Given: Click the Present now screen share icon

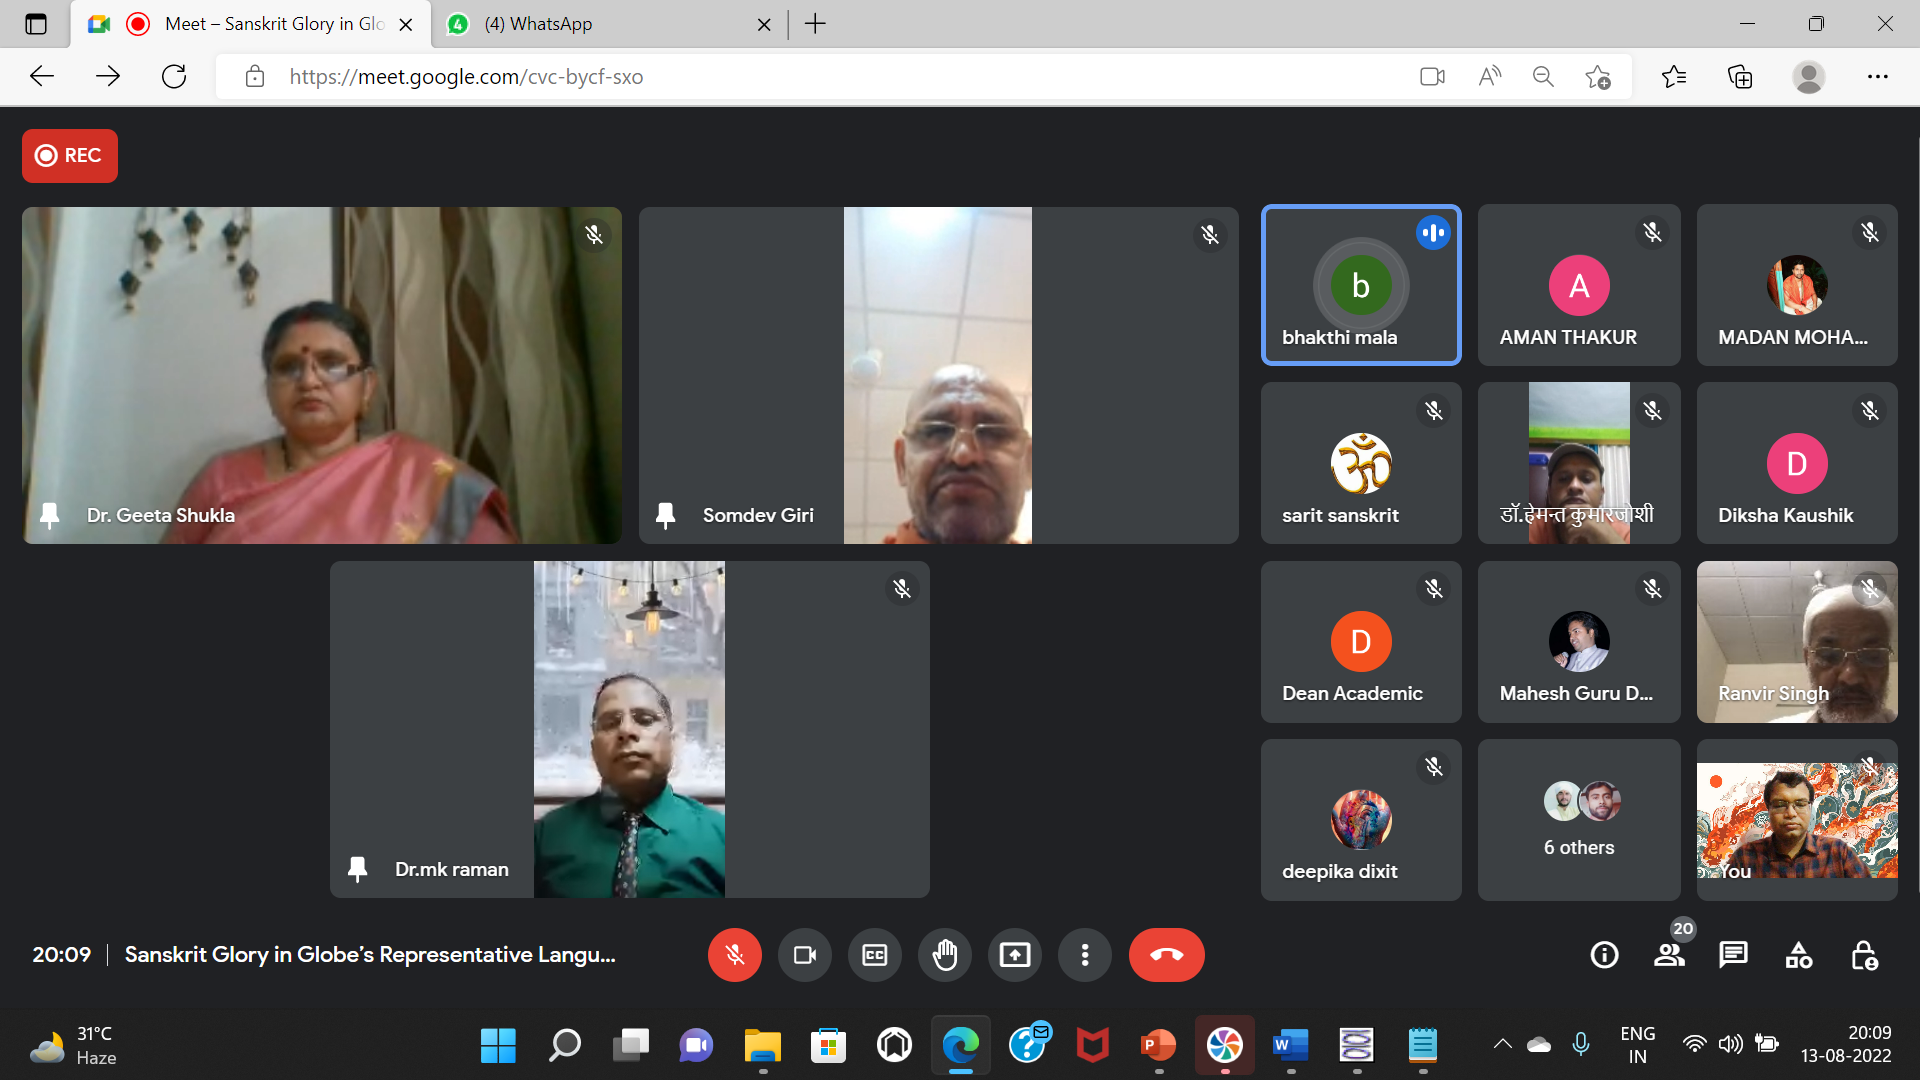Looking at the screenshot, I should 1014,955.
